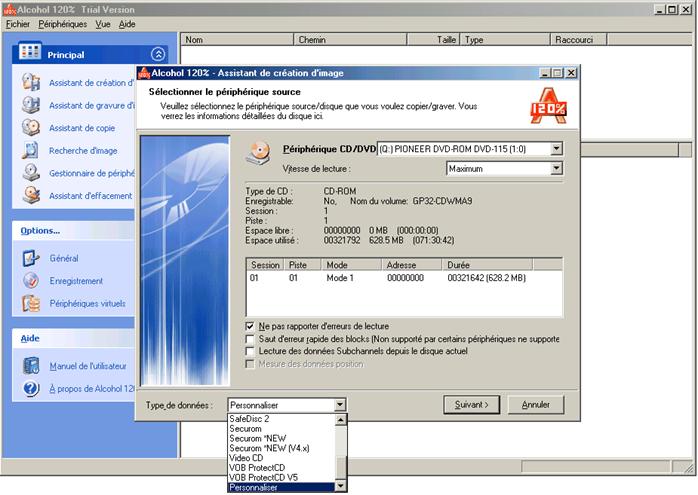Click the Adresse column header in track table
Viewport: 698px width, 495px height.
(412, 265)
